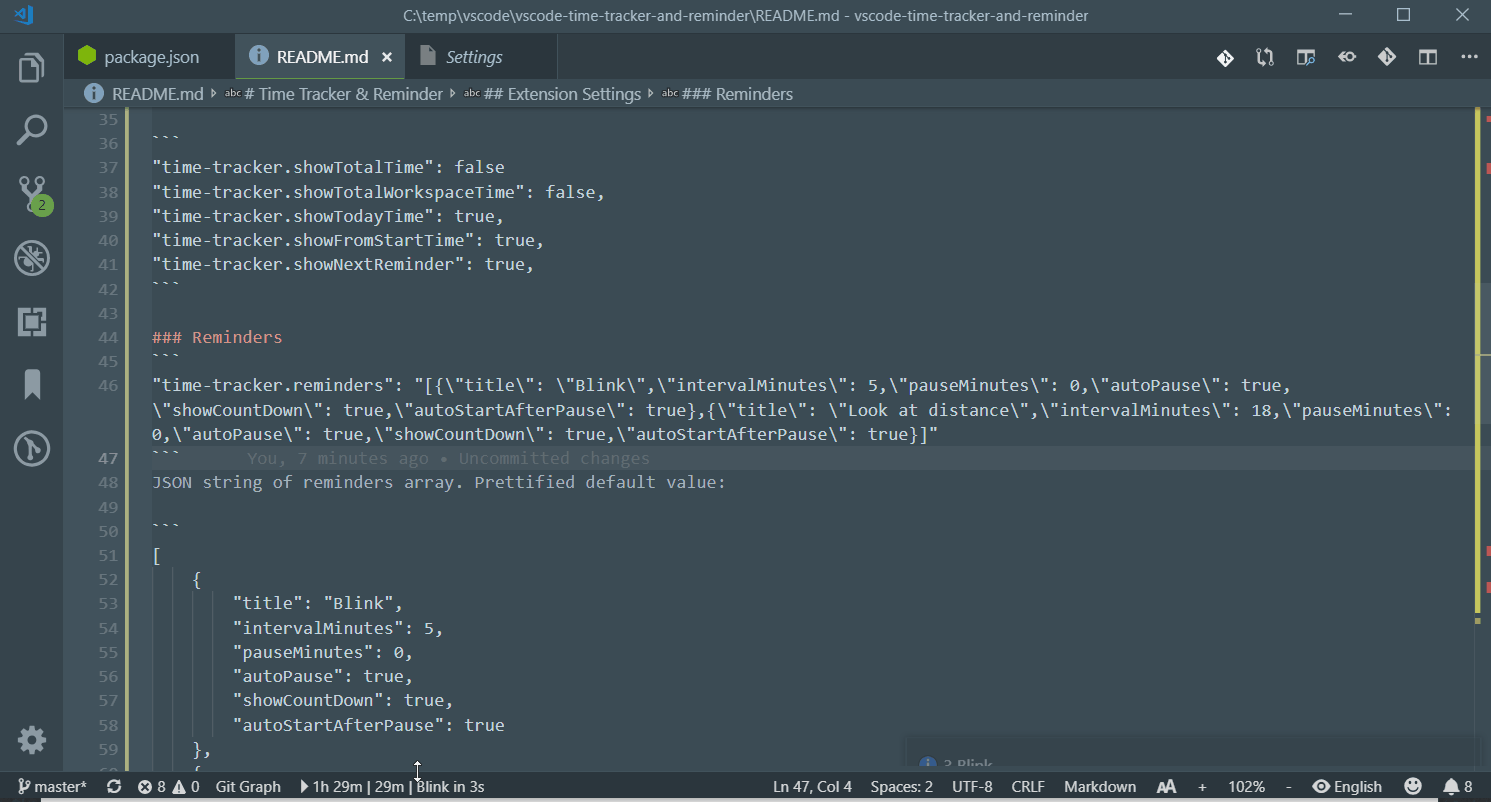Click '"autoStartAfterPause": true' on line 58
This screenshot has height=802, width=1491.
click(x=368, y=725)
